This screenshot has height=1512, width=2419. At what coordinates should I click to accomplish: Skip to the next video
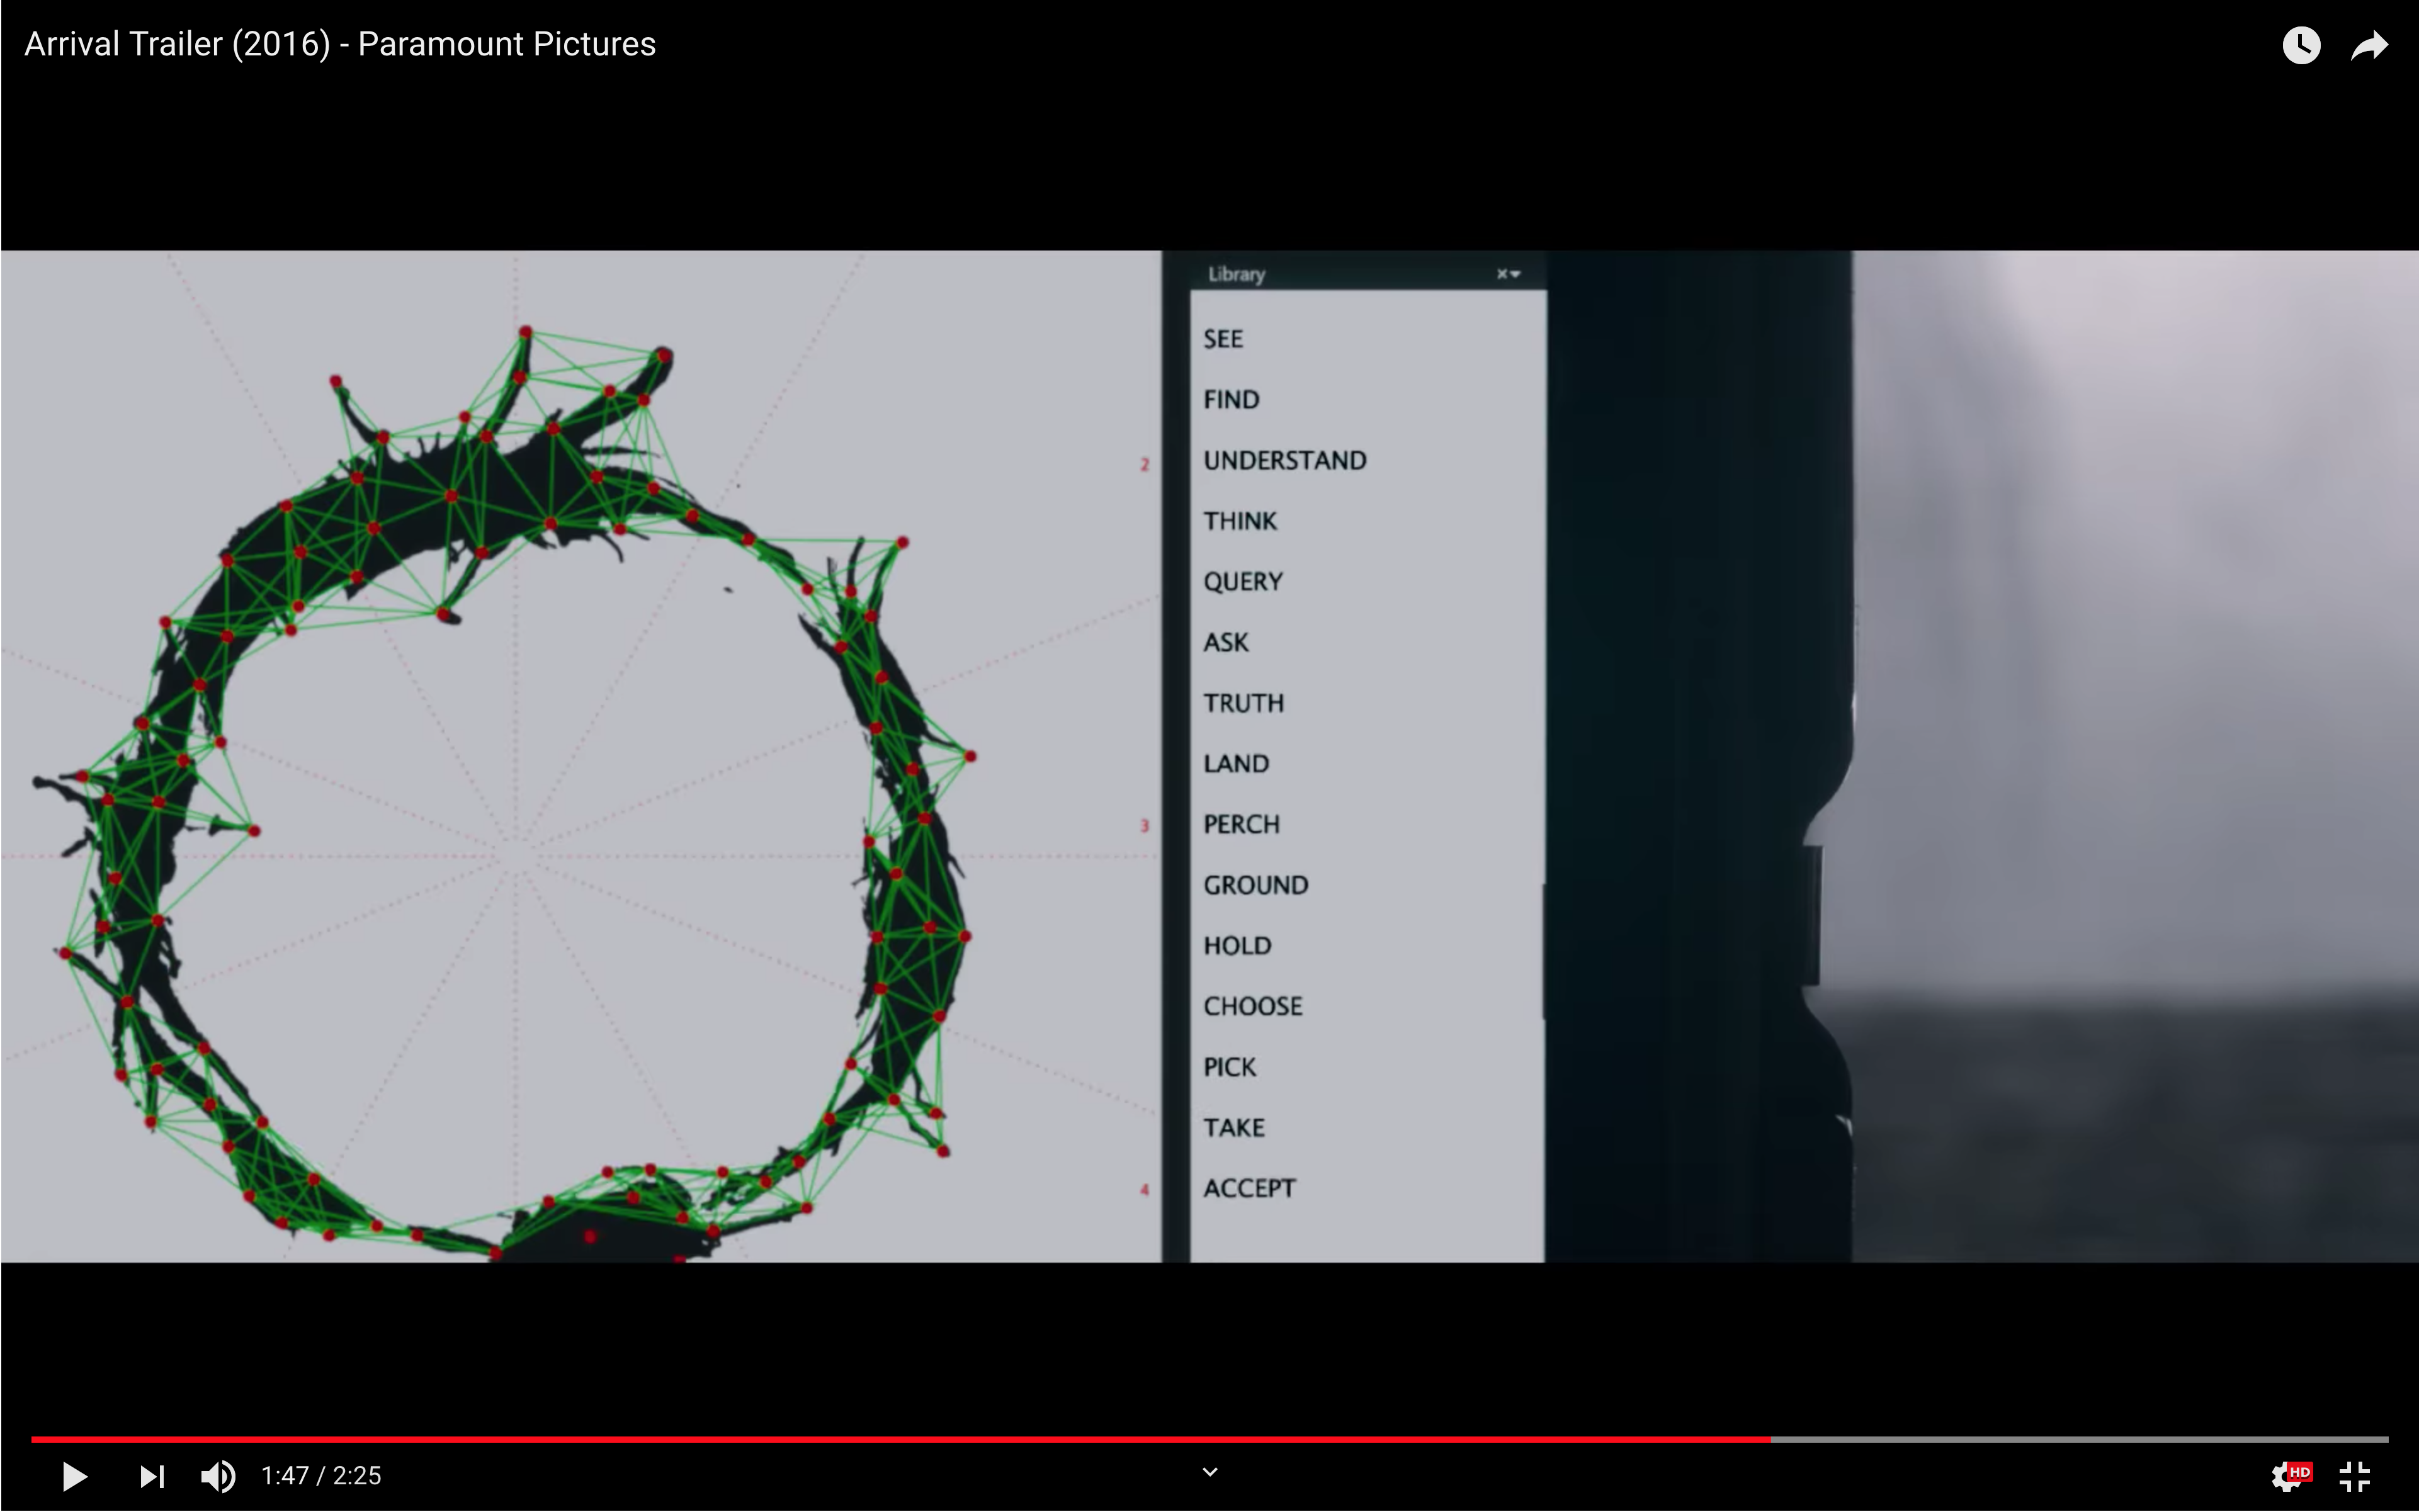pos(152,1476)
